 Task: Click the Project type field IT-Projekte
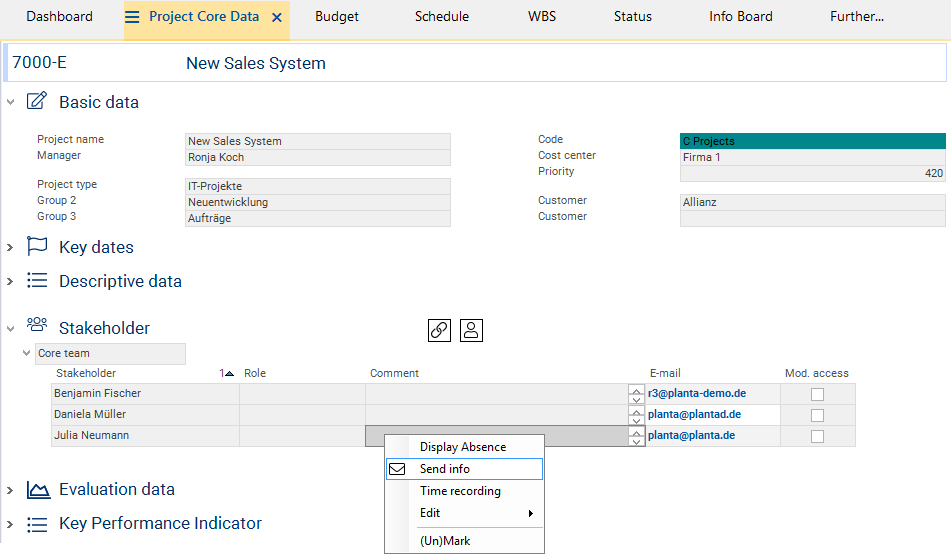click(x=318, y=186)
